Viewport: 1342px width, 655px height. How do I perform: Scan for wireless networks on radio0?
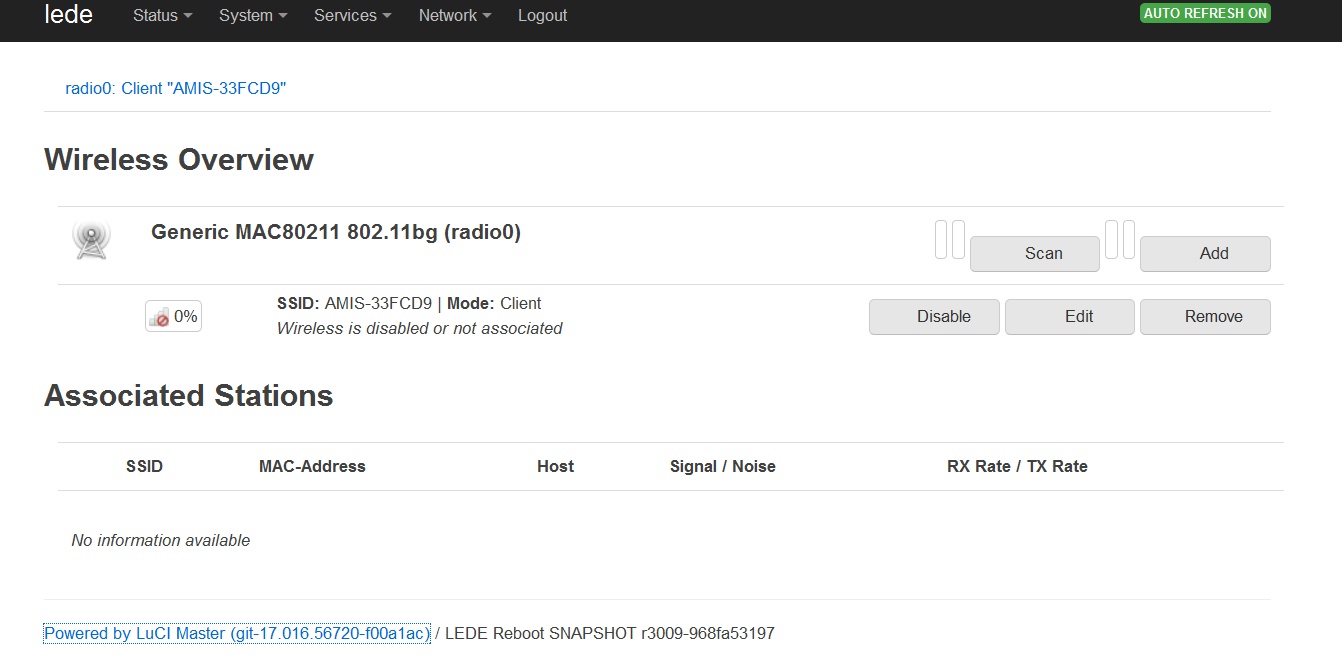pos(1034,254)
